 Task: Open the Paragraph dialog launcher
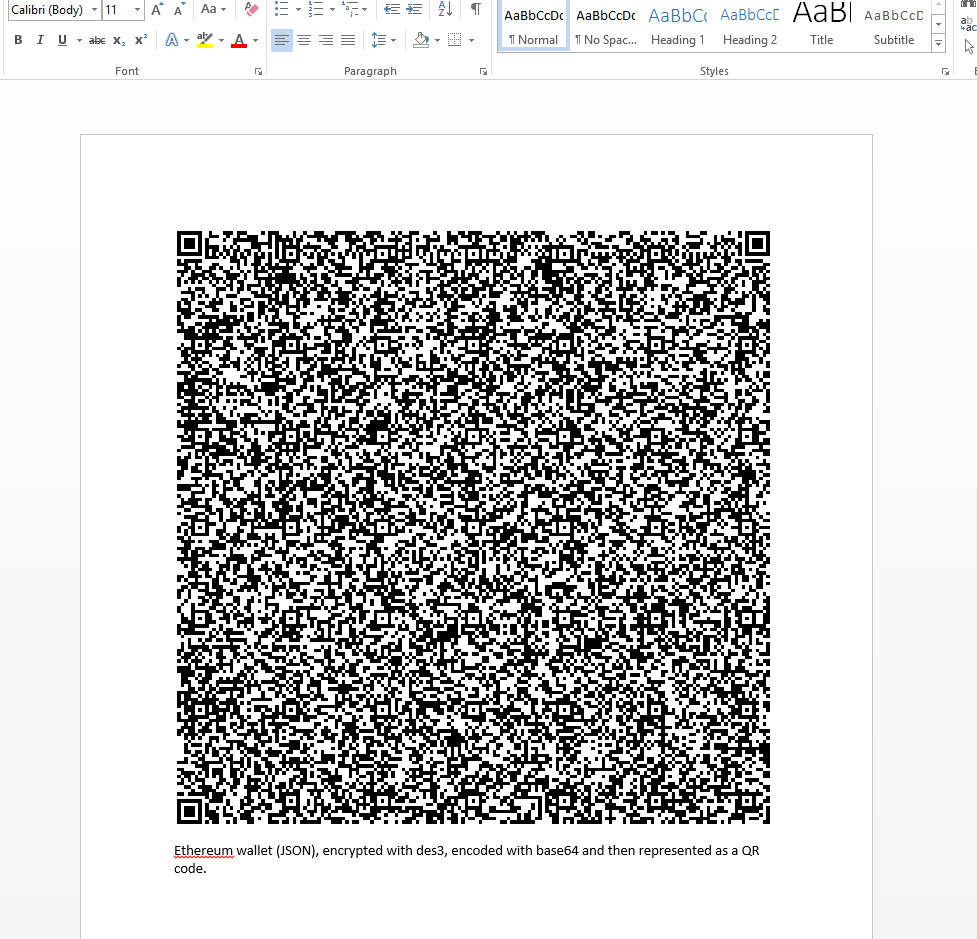[484, 72]
